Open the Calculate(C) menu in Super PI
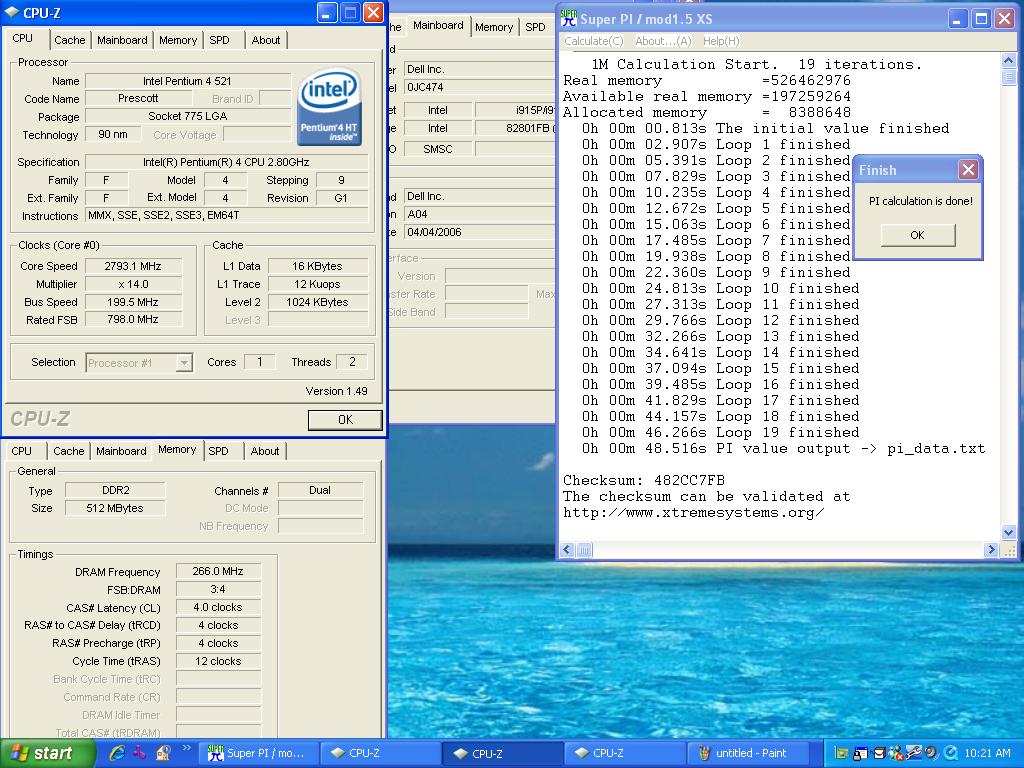 point(594,40)
